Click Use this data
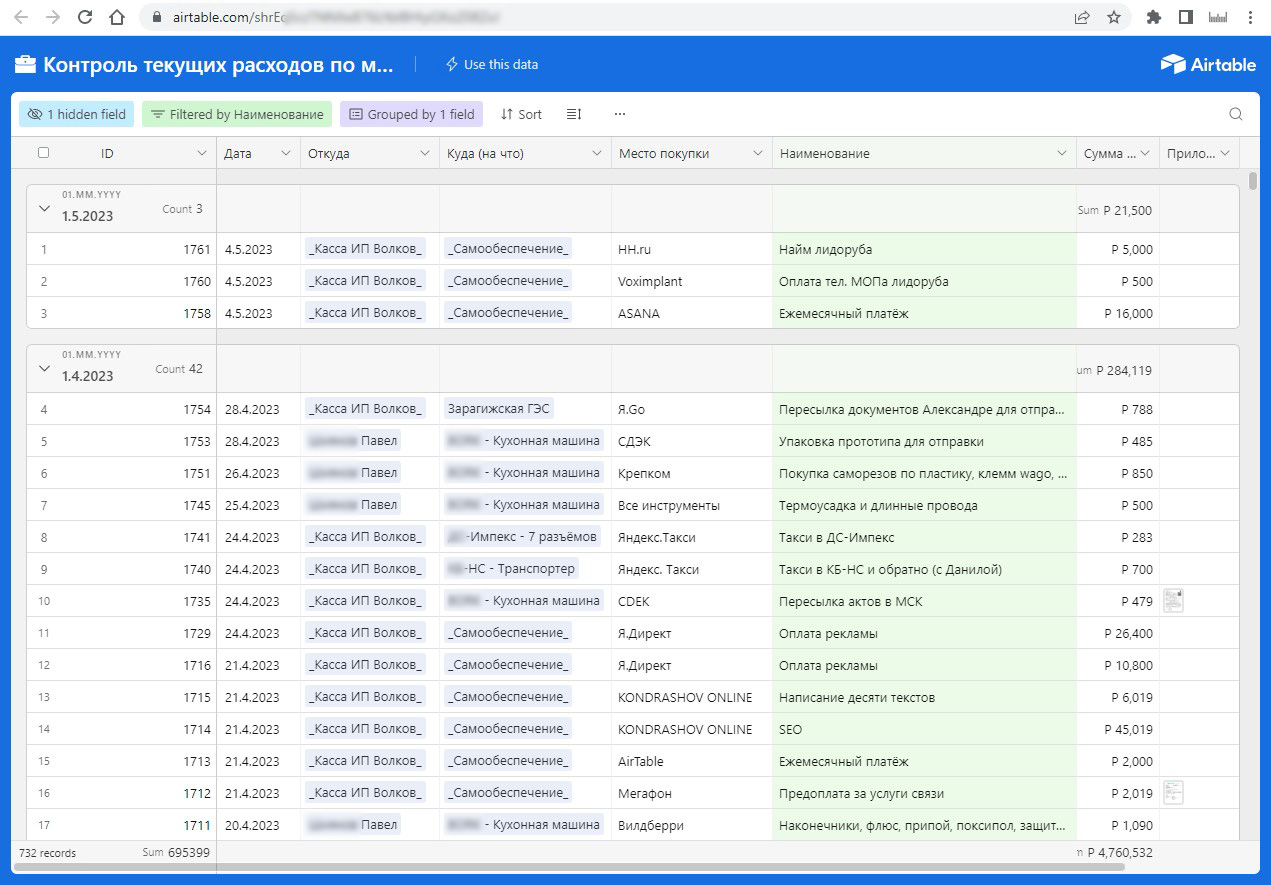 click(x=491, y=64)
